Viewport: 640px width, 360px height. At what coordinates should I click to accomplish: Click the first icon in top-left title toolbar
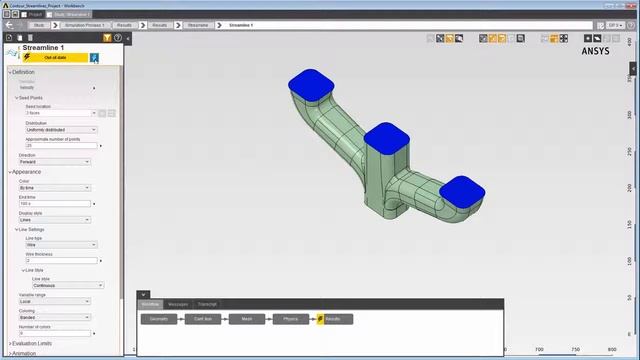pyautogui.click(x=7, y=14)
